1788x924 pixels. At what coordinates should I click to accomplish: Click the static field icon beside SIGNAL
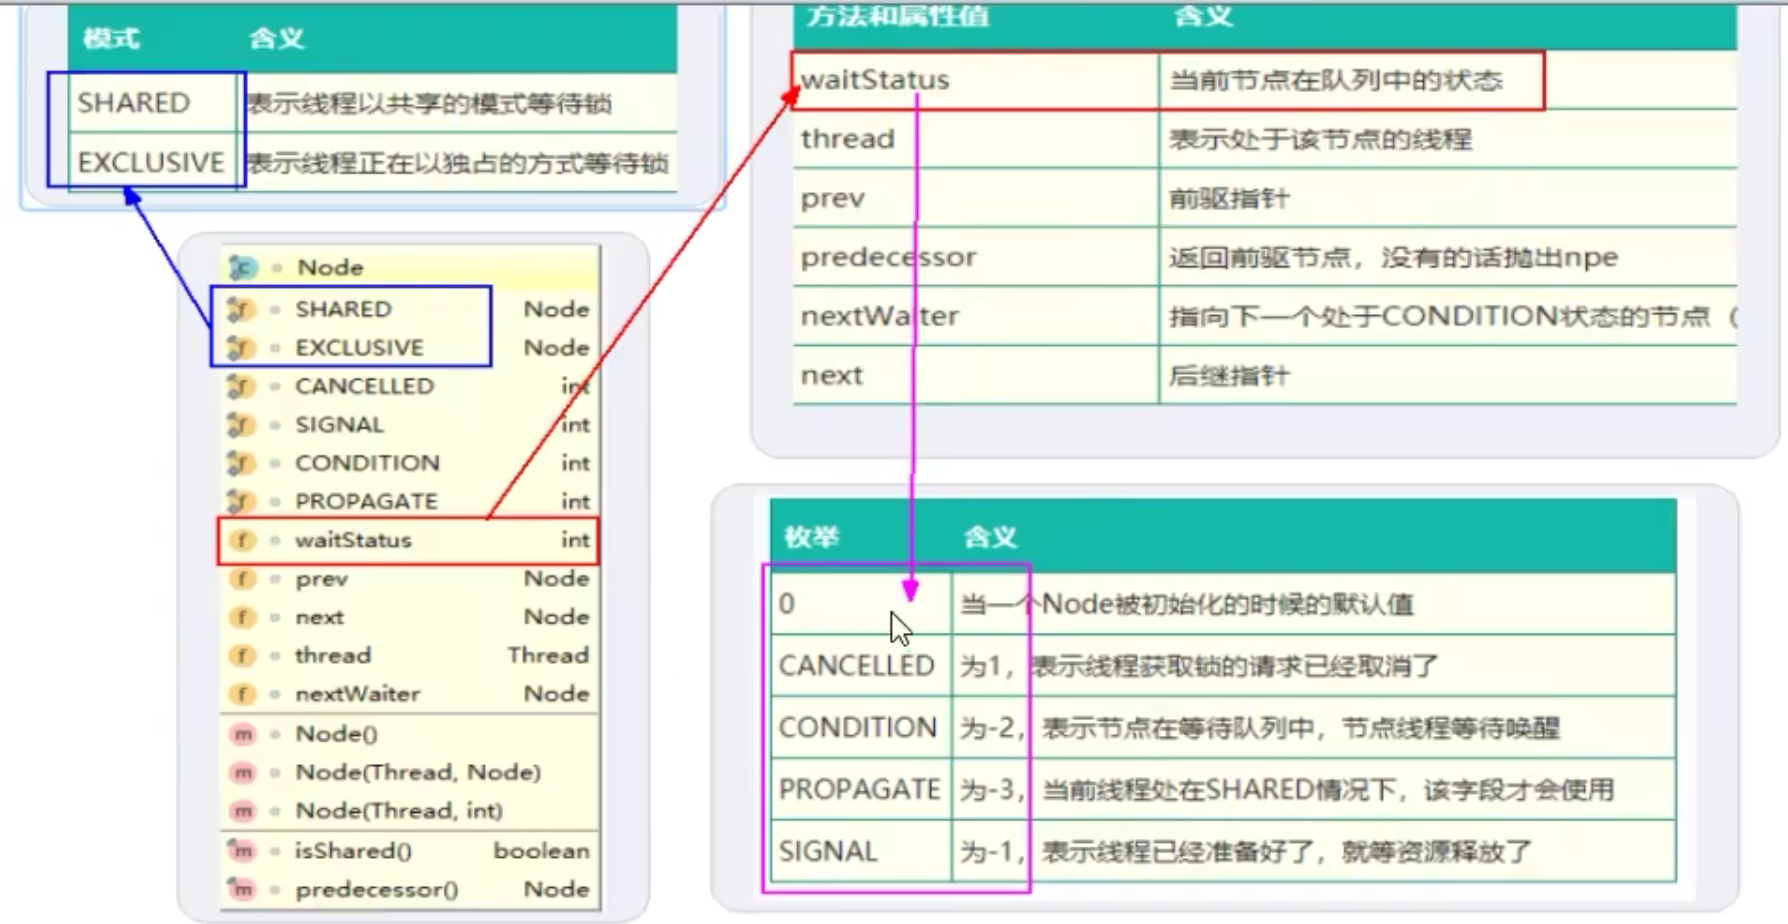pos(240,425)
